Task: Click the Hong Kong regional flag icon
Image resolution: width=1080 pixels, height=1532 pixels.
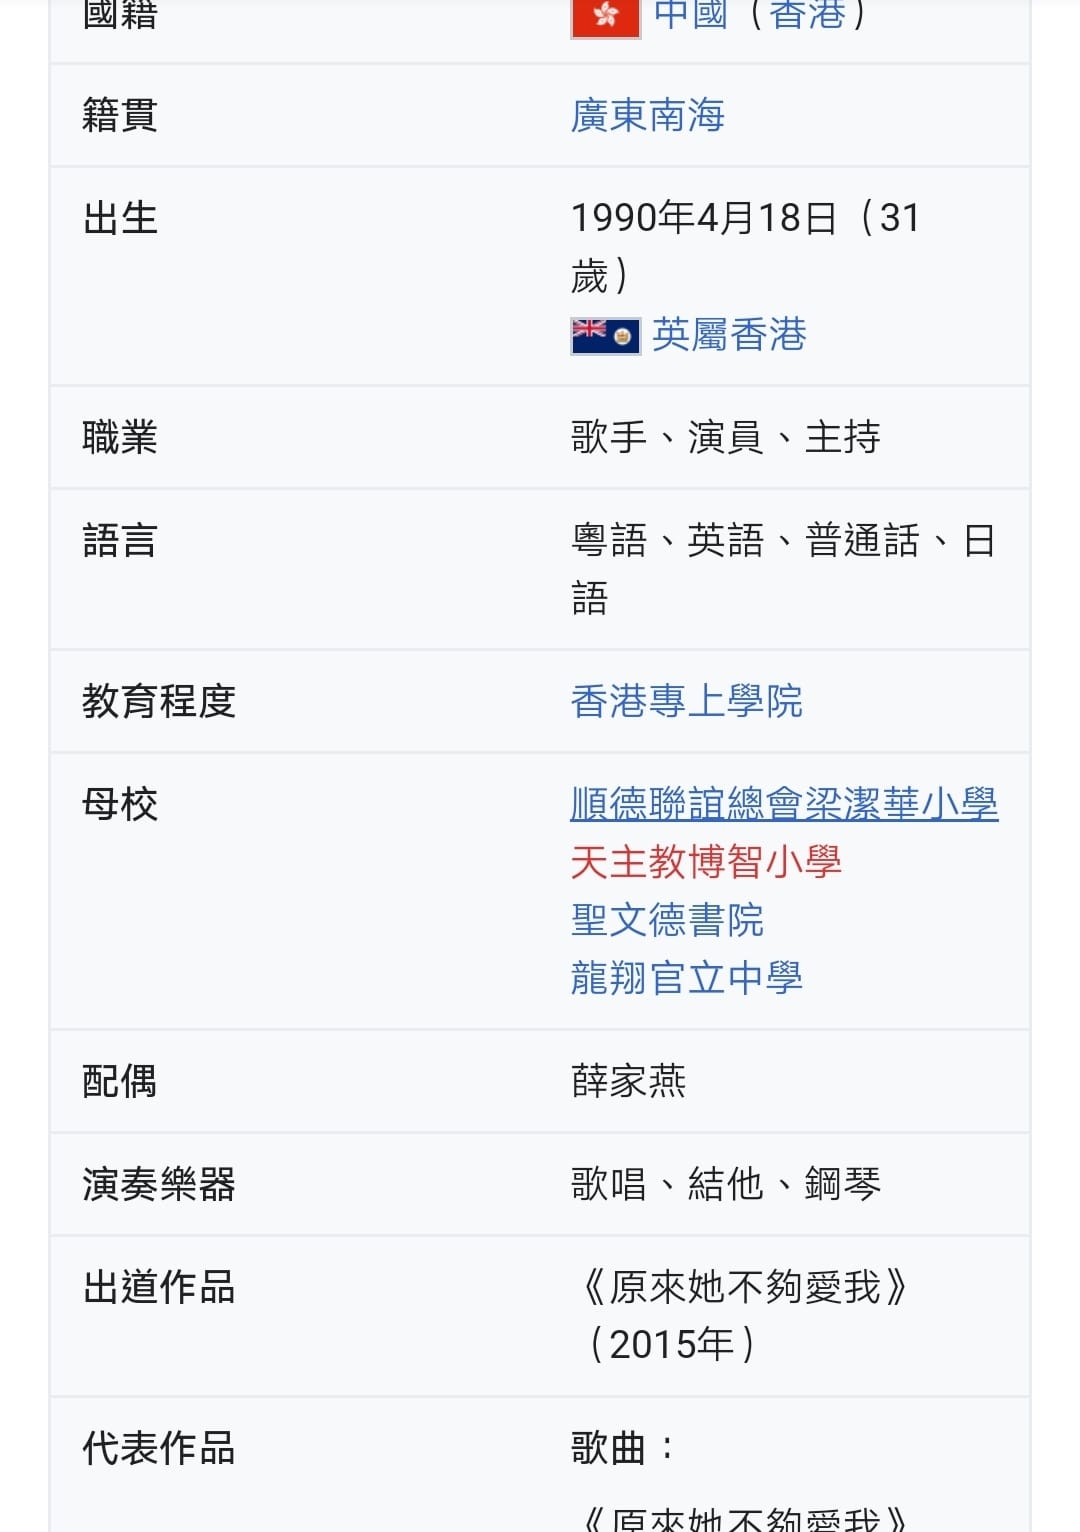Action: 605,16
